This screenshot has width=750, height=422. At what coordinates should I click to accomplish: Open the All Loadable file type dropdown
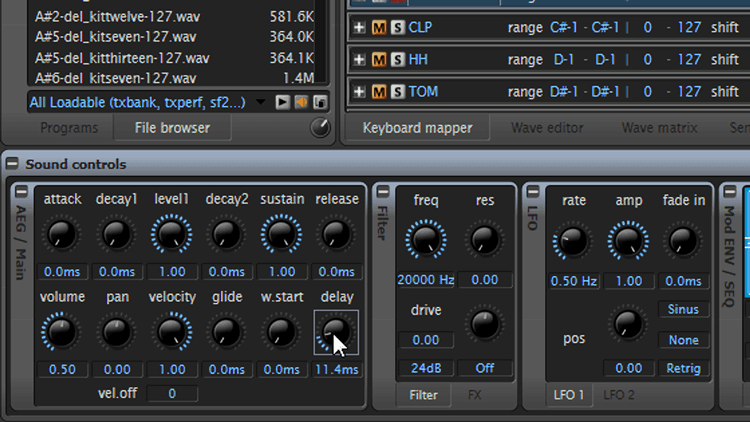click(260, 102)
